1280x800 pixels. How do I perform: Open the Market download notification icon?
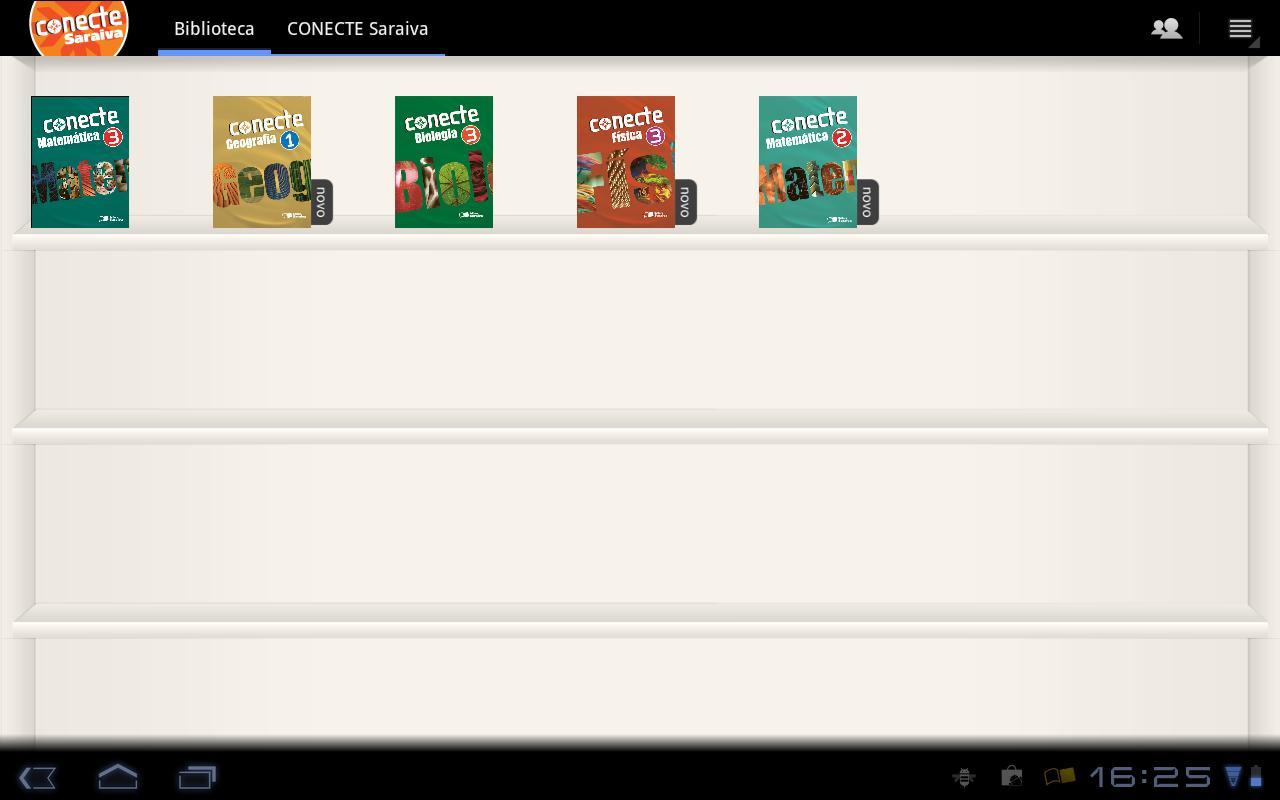(1011, 777)
